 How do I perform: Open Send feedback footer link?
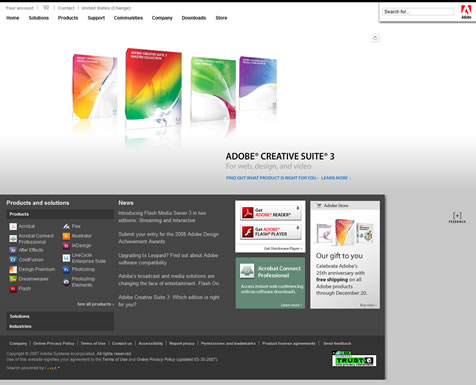click(337, 343)
